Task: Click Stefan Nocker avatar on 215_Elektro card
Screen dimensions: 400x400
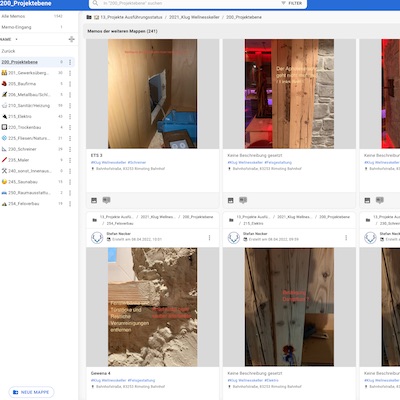Action: (234, 237)
